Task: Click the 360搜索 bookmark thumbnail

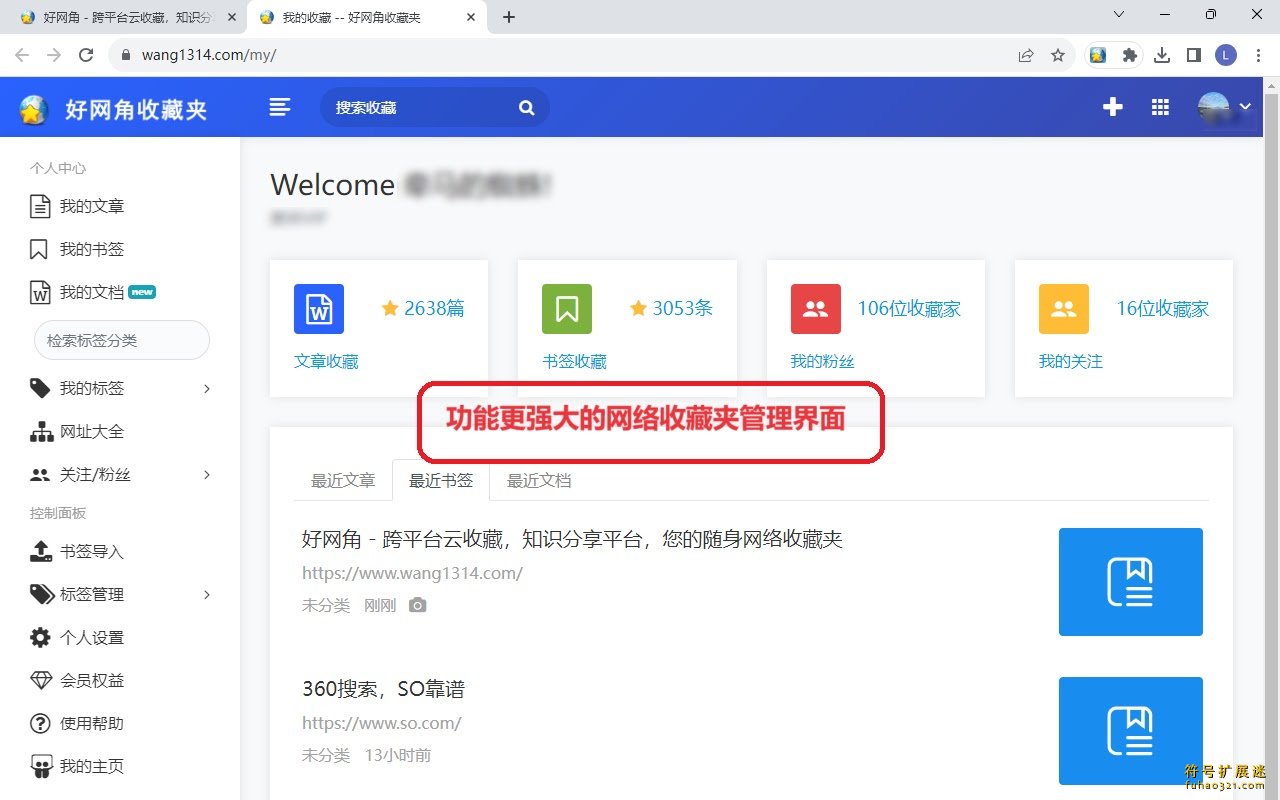Action: pyautogui.click(x=1131, y=731)
